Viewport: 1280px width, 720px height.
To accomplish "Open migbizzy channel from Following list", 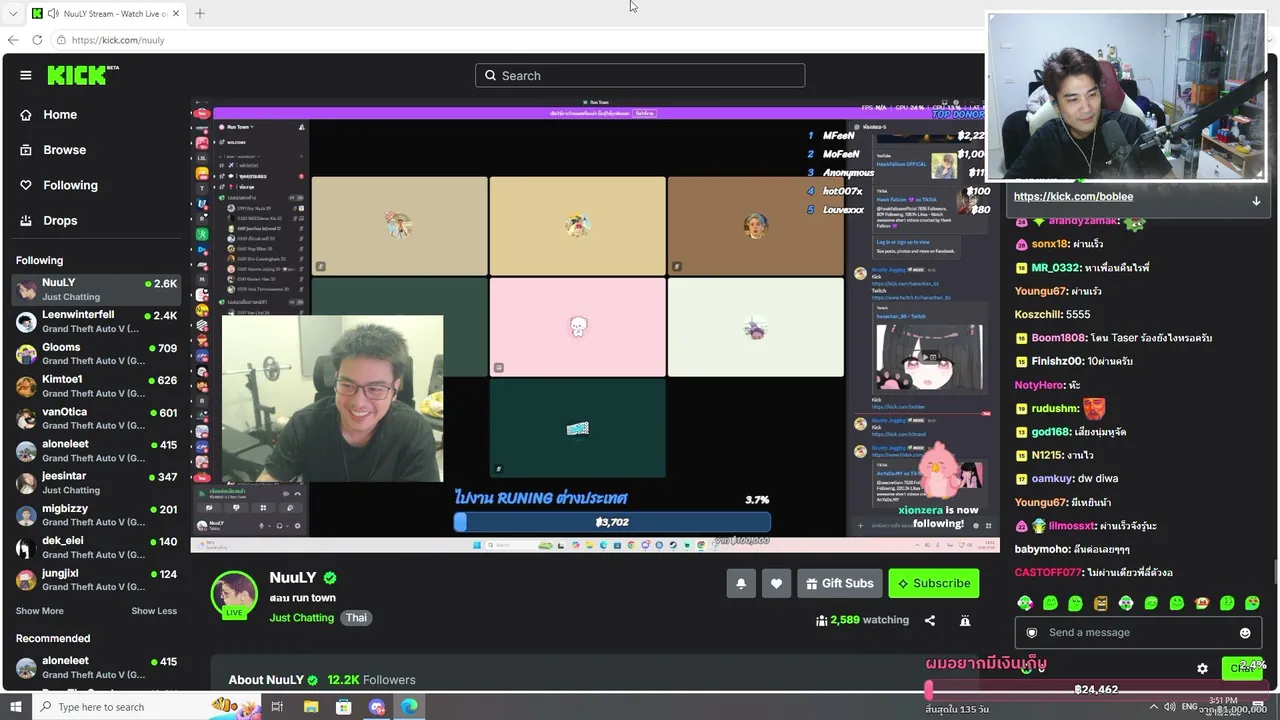I will point(96,515).
